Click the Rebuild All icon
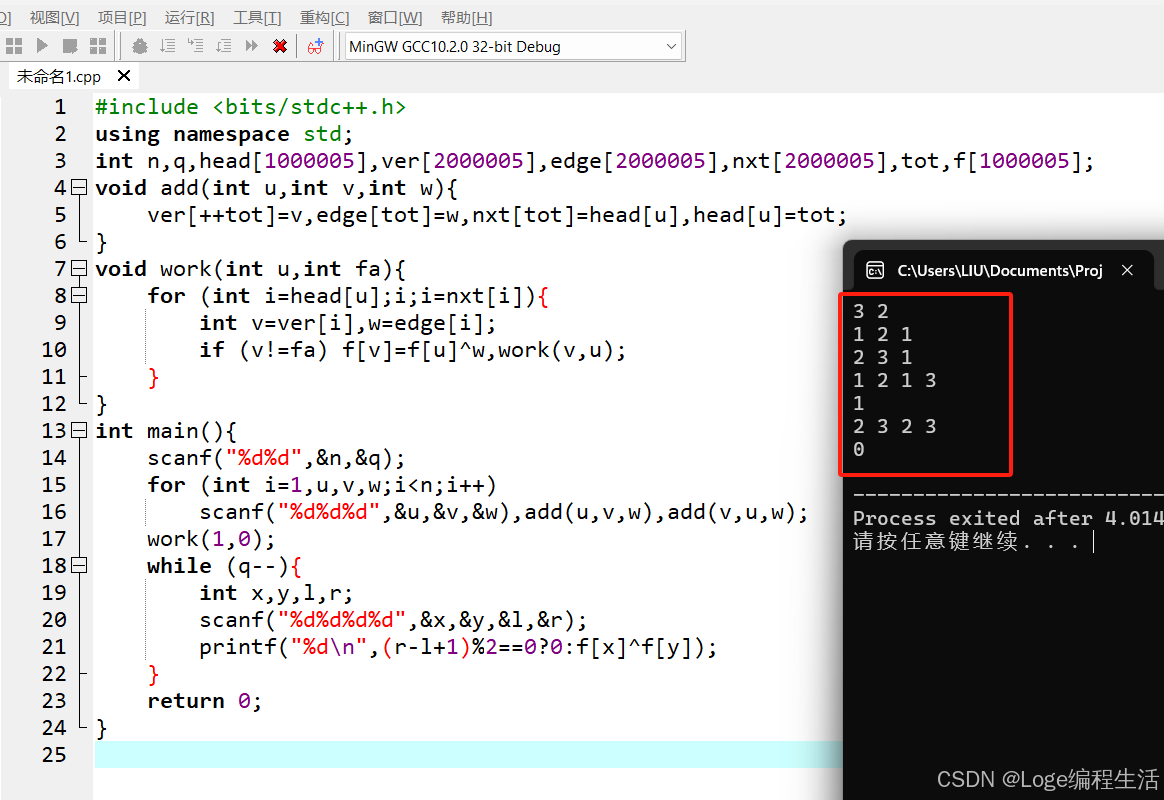This screenshot has width=1164, height=800. (x=98, y=46)
